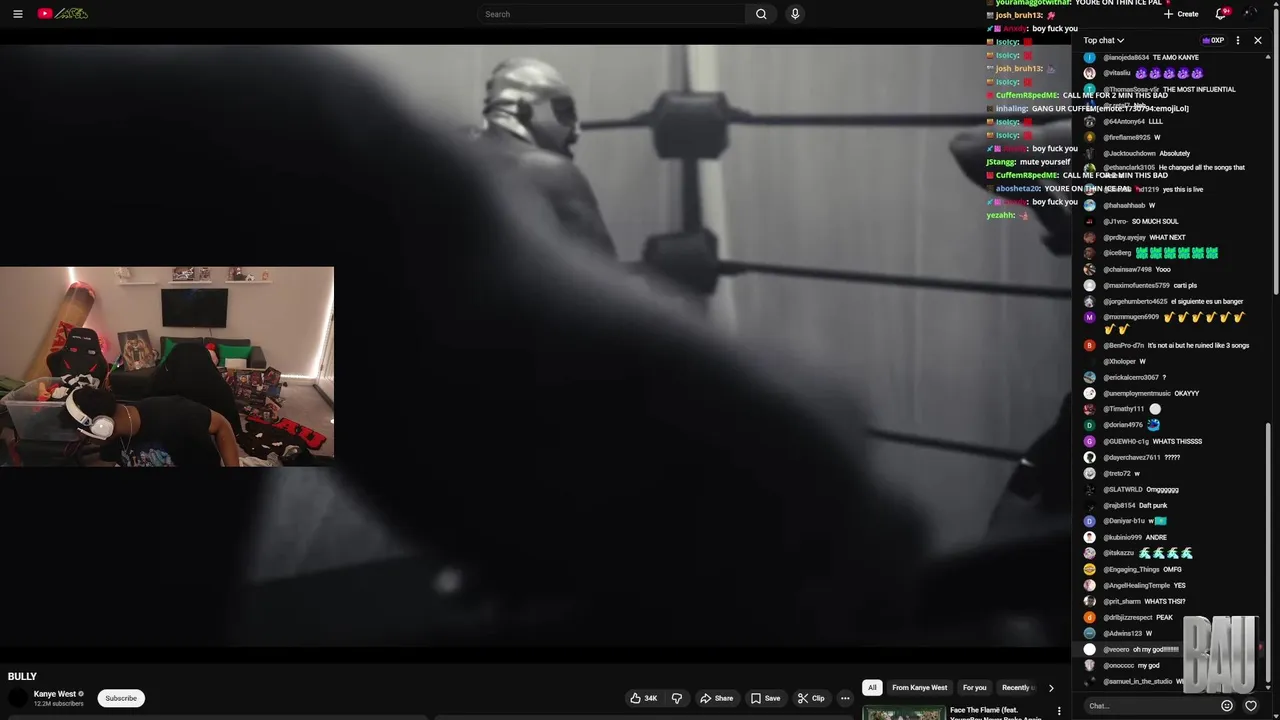
Task: Click chat author @dayerchavez7611
Action: click(x=1132, y=457)
